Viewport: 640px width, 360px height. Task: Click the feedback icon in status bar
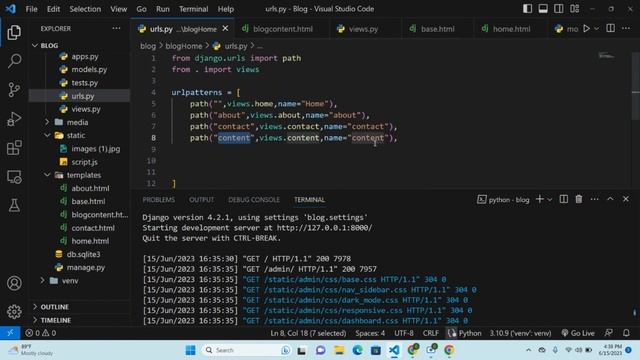pyautogui.click(x=609, y=333)
